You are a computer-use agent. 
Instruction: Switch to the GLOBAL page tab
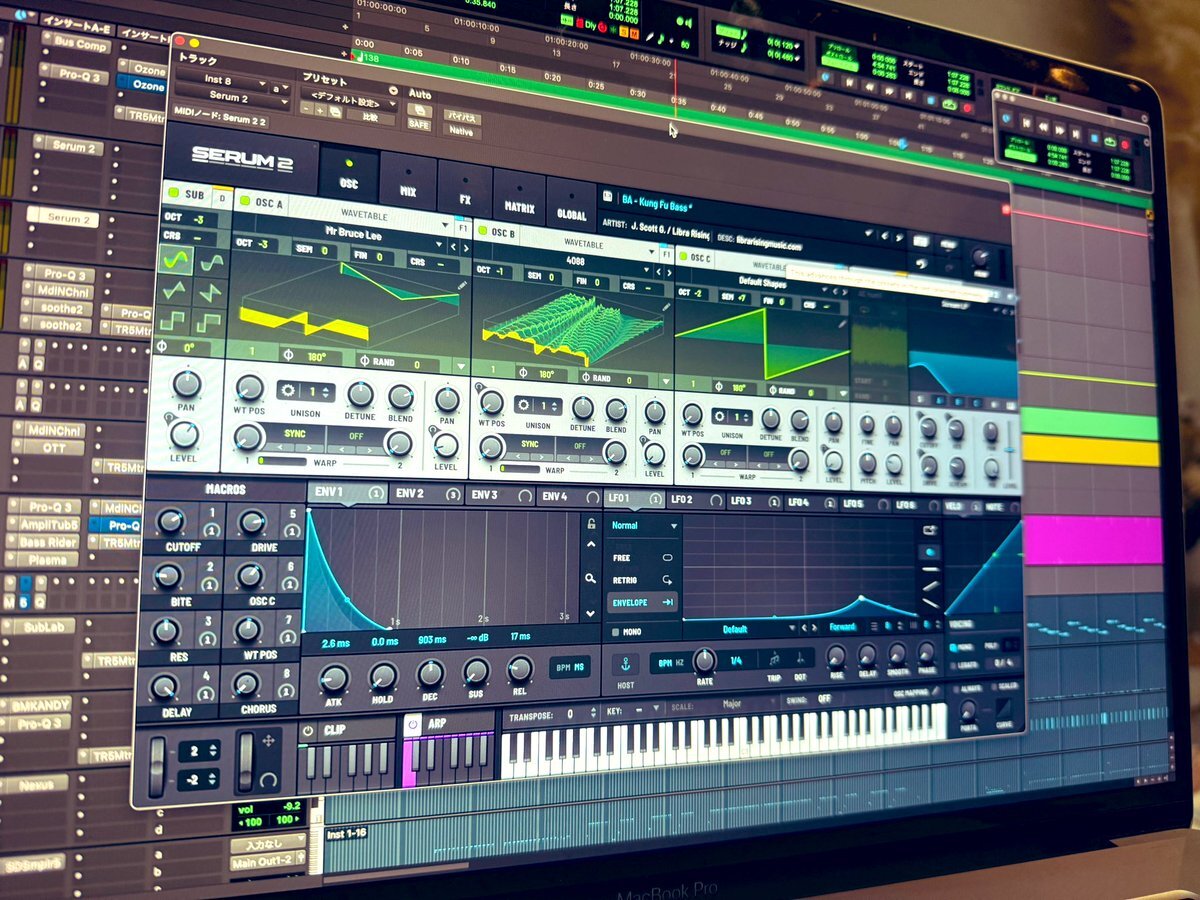click(571, 204)
